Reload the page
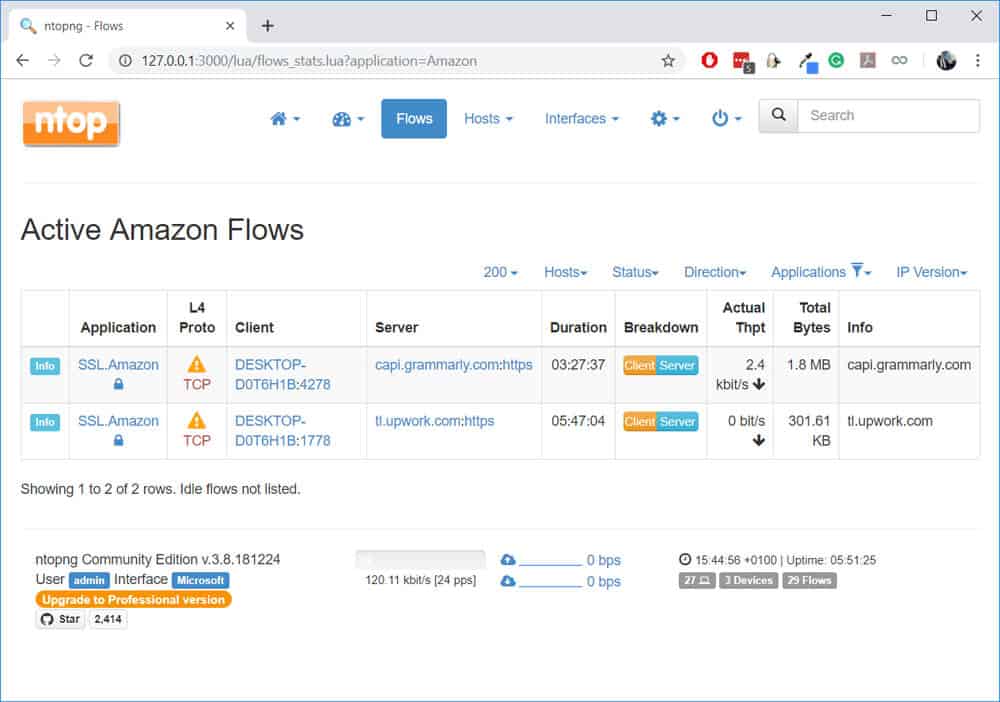 pyautogui.click(x=86, y=61)
